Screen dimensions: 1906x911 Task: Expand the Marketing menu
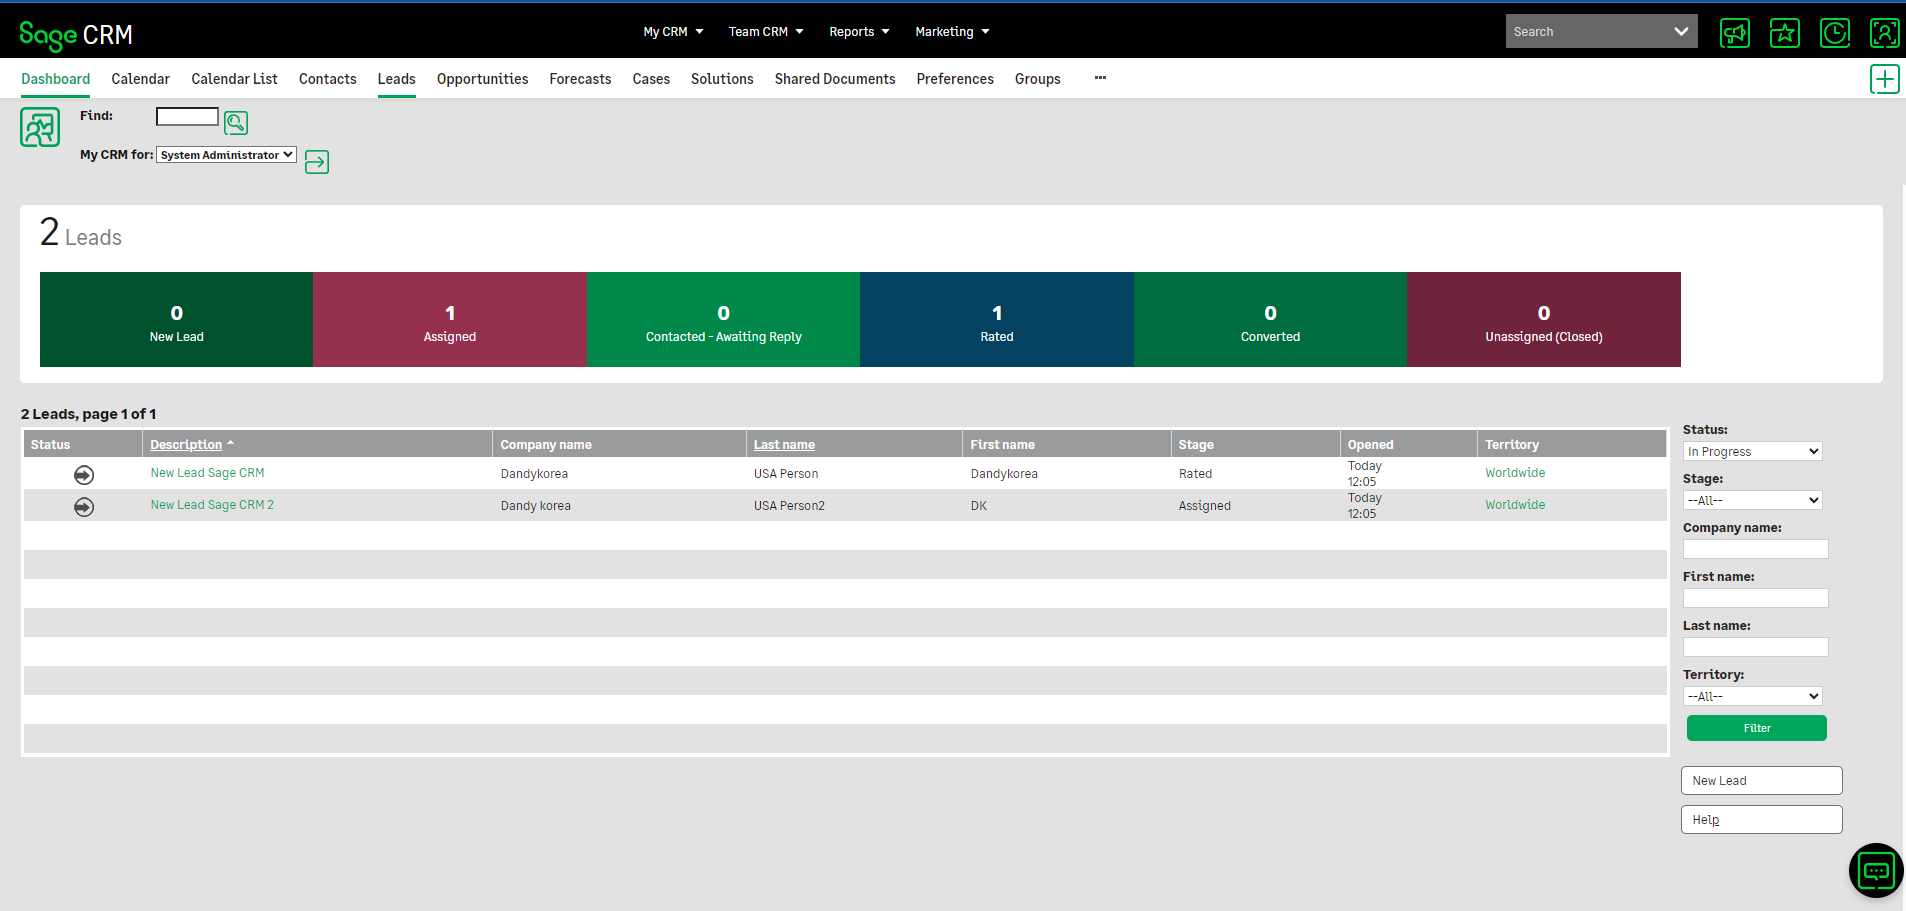(x=952, y=32)
